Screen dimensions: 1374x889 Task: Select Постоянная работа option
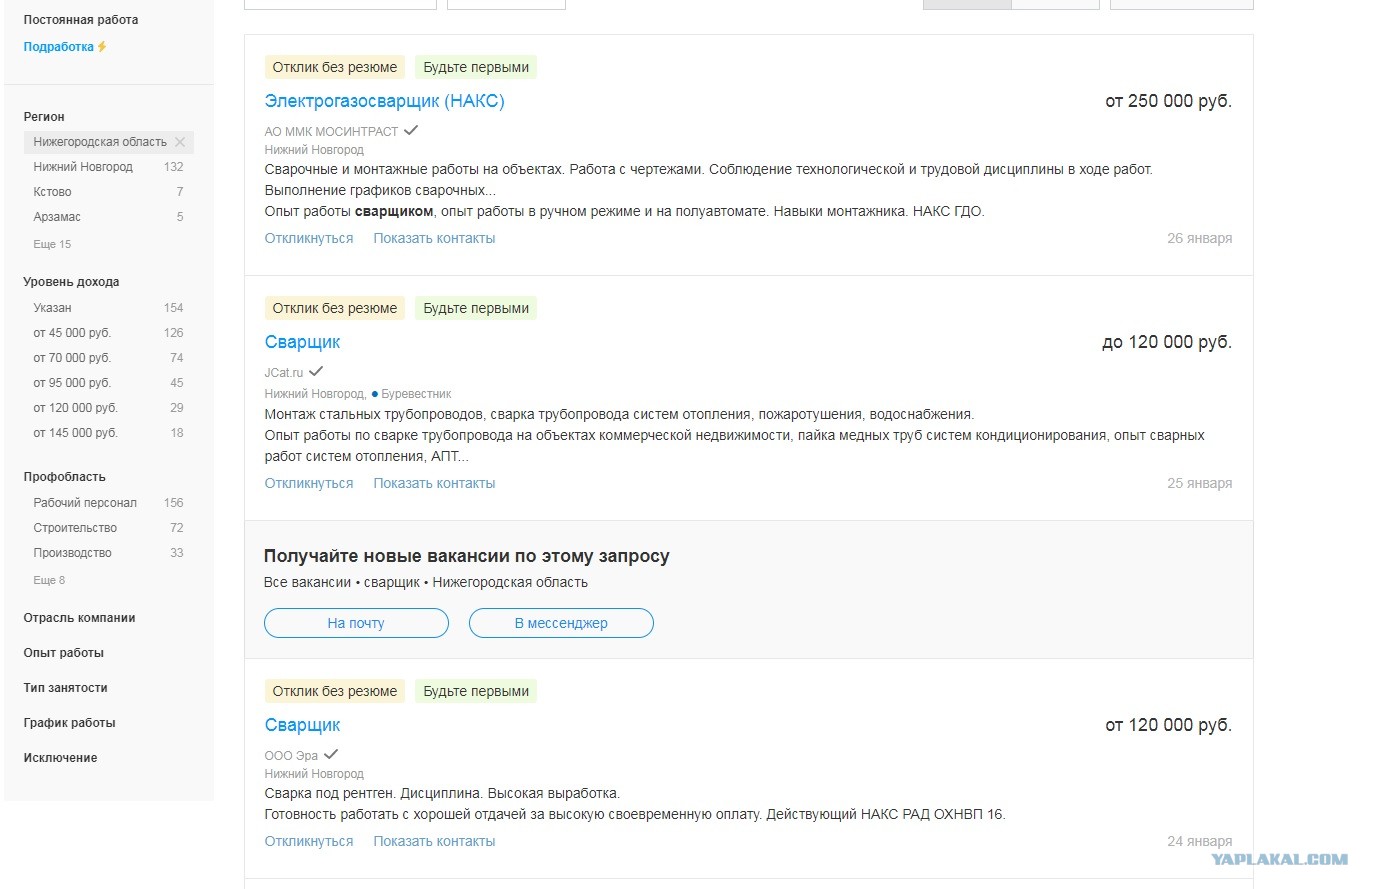(81, 20)
